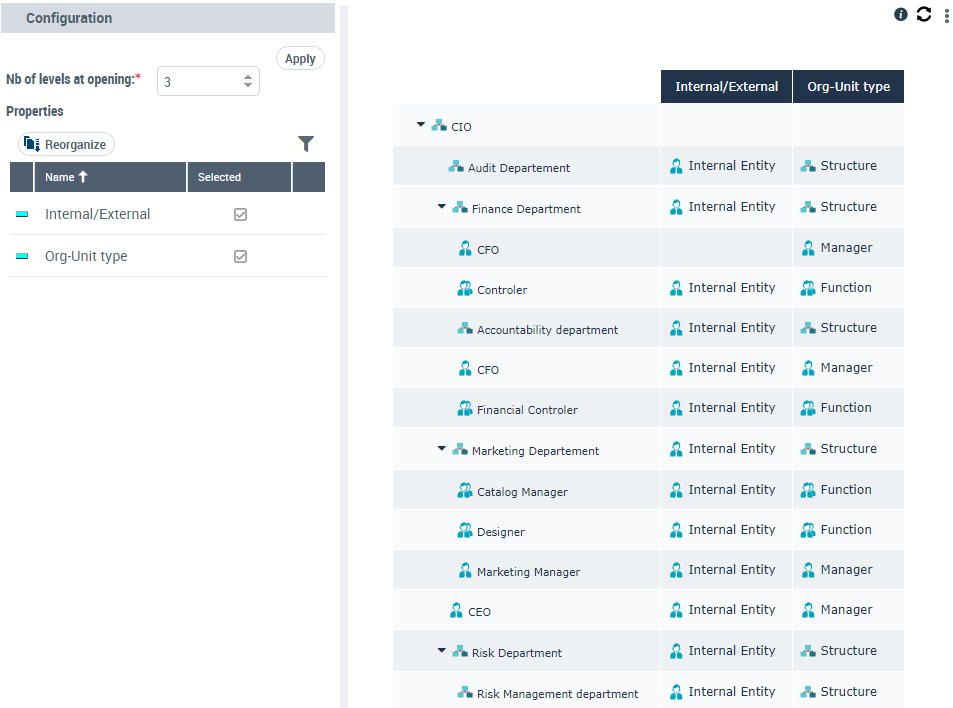The height and width of the screenshot is (708, 953).
Task: Click the info icon at top right
Action: (x=900, y=14)
